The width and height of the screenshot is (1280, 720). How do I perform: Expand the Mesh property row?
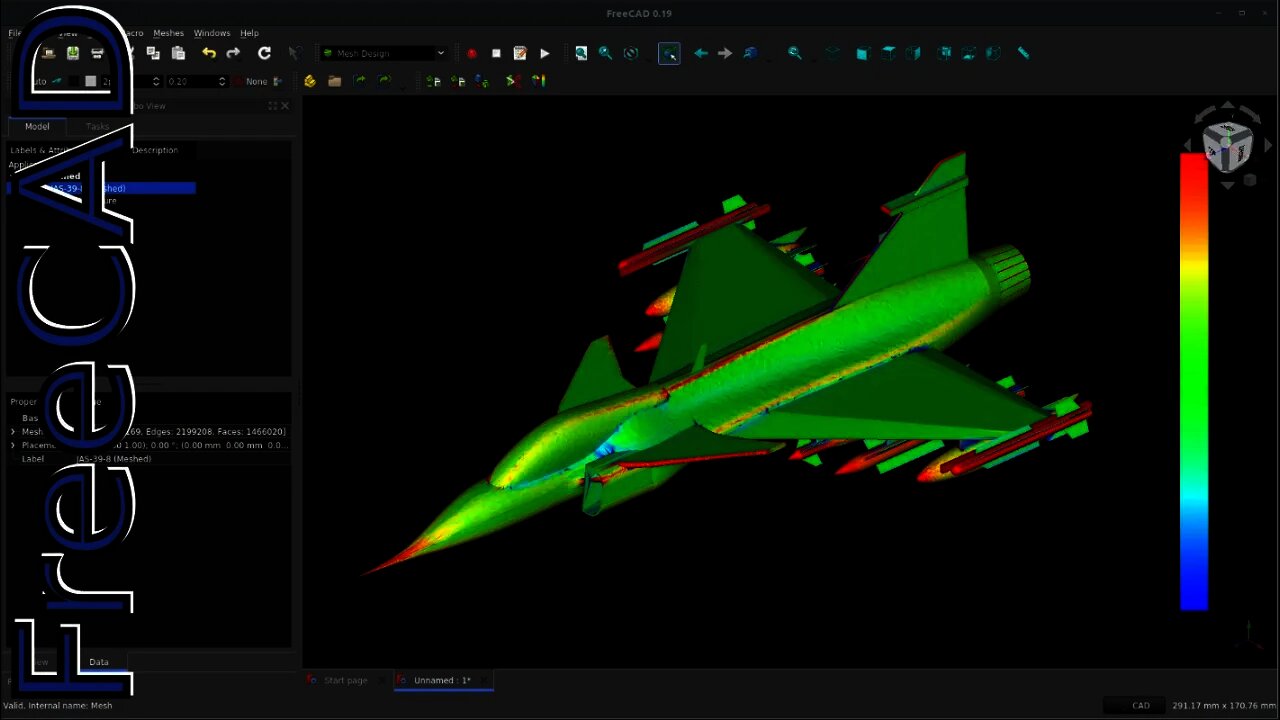tap(13, 432)
